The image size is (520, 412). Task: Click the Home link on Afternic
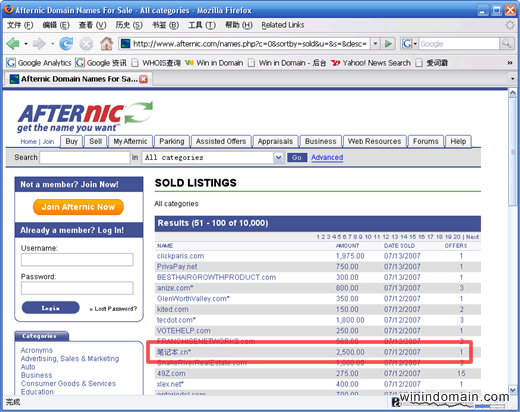click(x=28, y=141)
